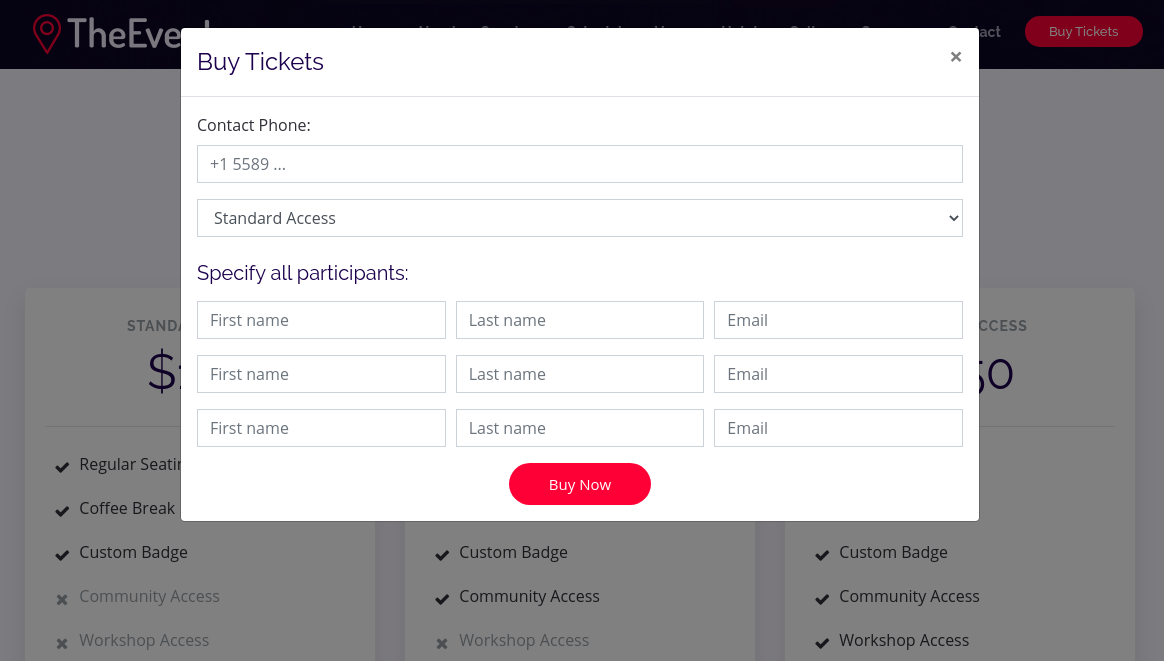Screen dimensions: 1164x661
Task: Click Buy Tickets button in navbar
Action: 1083,32
